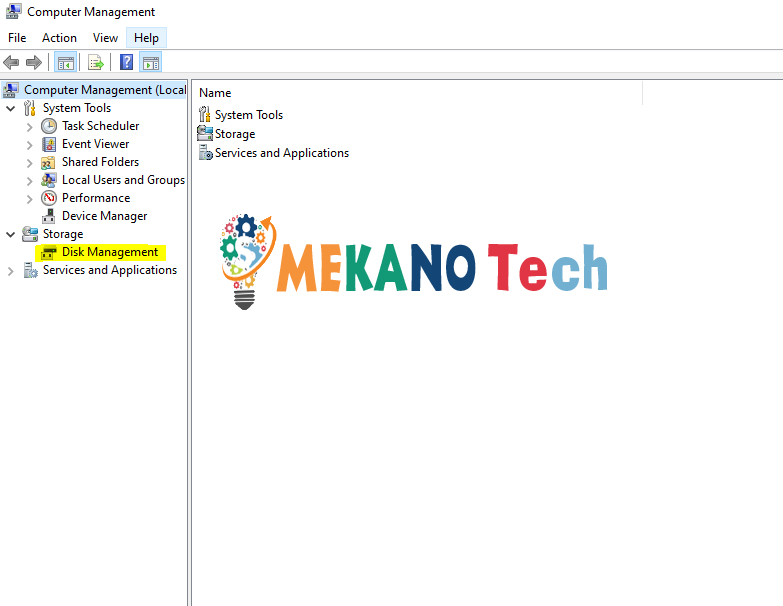Click Services and Applications icon in Name list

205,152
